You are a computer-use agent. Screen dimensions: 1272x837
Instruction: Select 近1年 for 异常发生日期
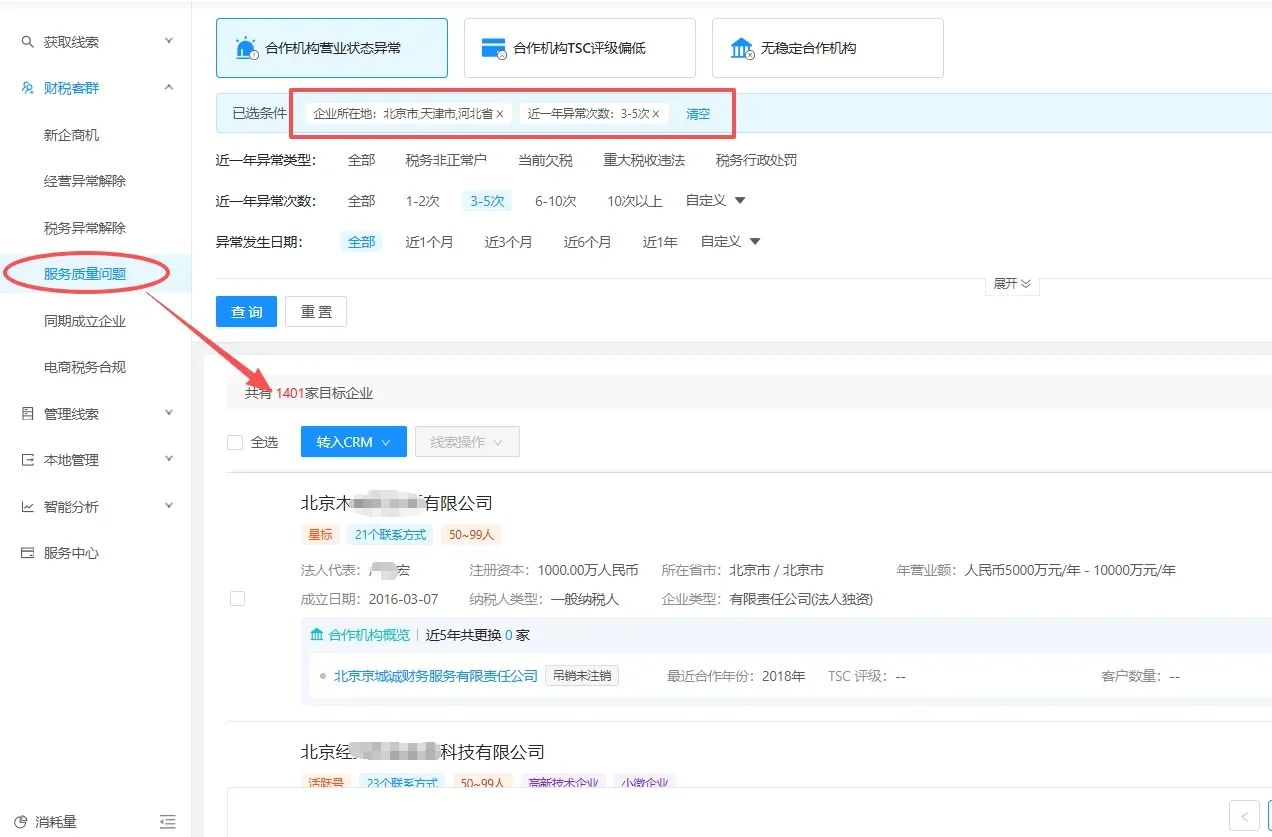660,242
